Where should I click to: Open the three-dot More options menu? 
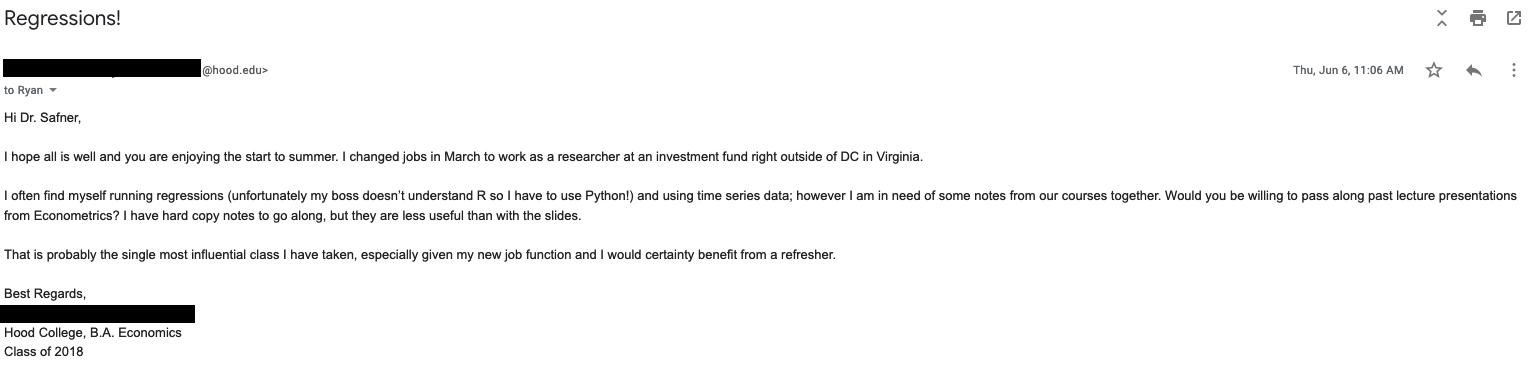1513,70
